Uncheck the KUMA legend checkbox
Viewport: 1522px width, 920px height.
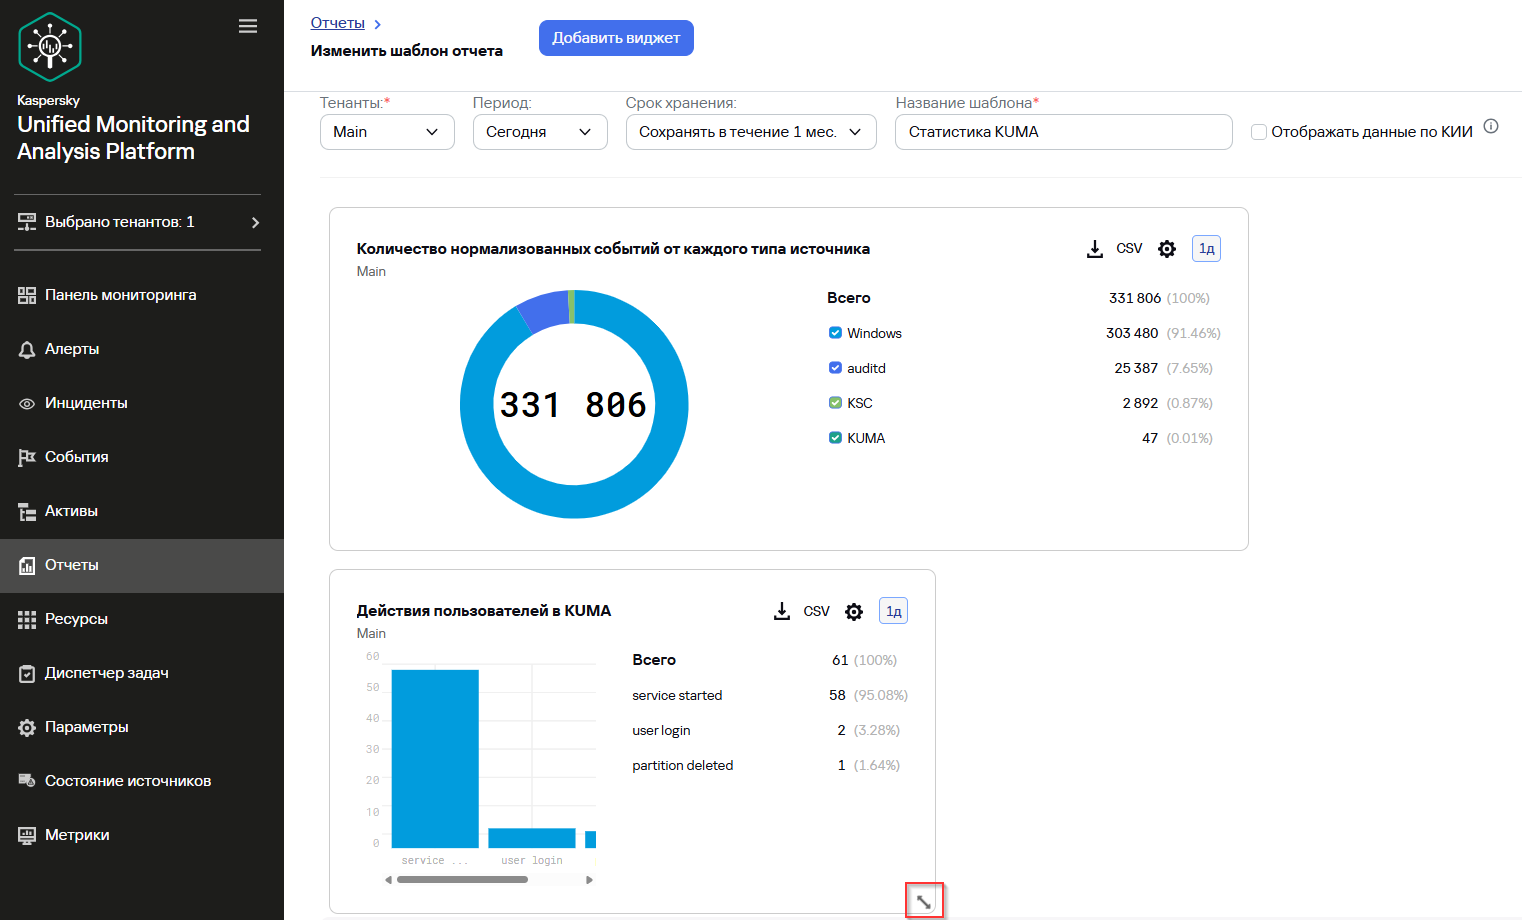pyautogui.click(x=835, y=438)
